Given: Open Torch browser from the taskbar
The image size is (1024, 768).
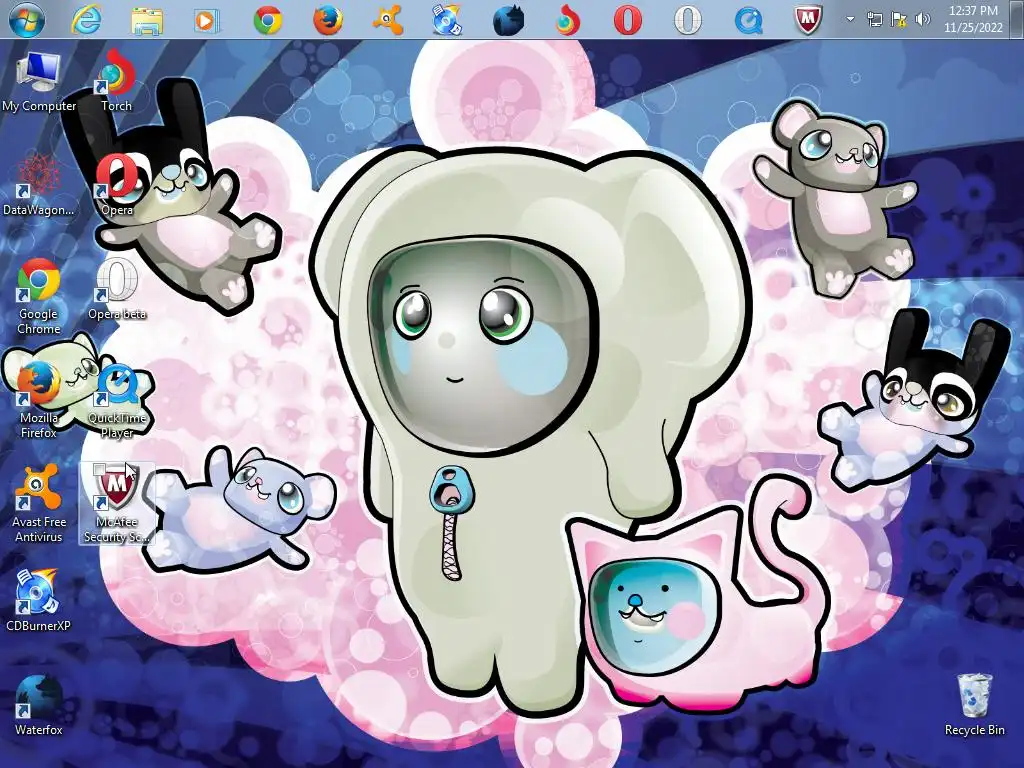Looking at the screenshot, I should click(567, 20).
